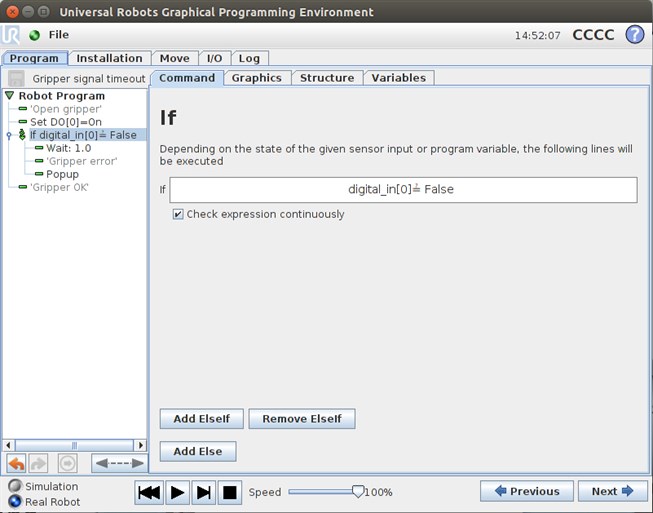The width and height of the screenshot is (653, 513).
Task: Open the File menu
Action: (x=59, y=35)
